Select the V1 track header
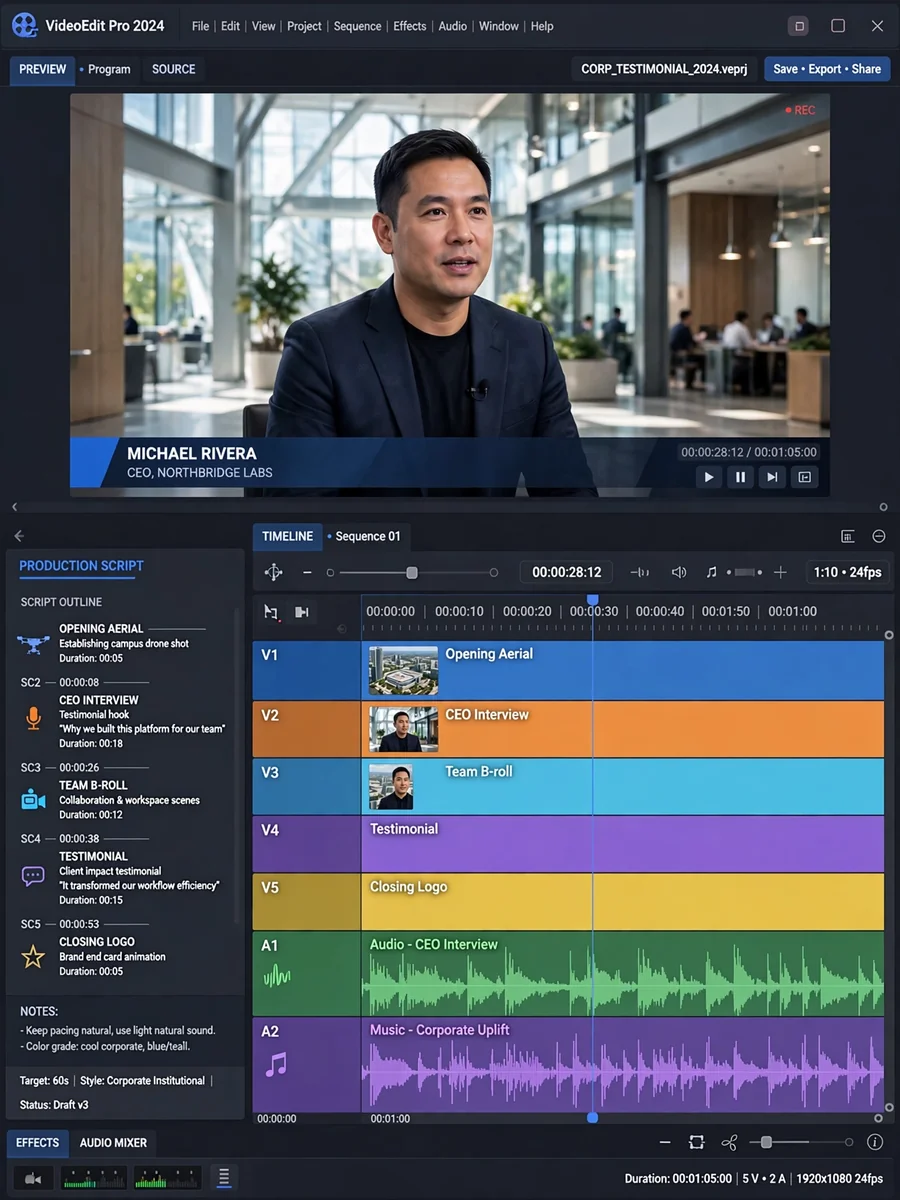Image resolution: width=900 pixels, height=1200 pixels. pos(306,670)
